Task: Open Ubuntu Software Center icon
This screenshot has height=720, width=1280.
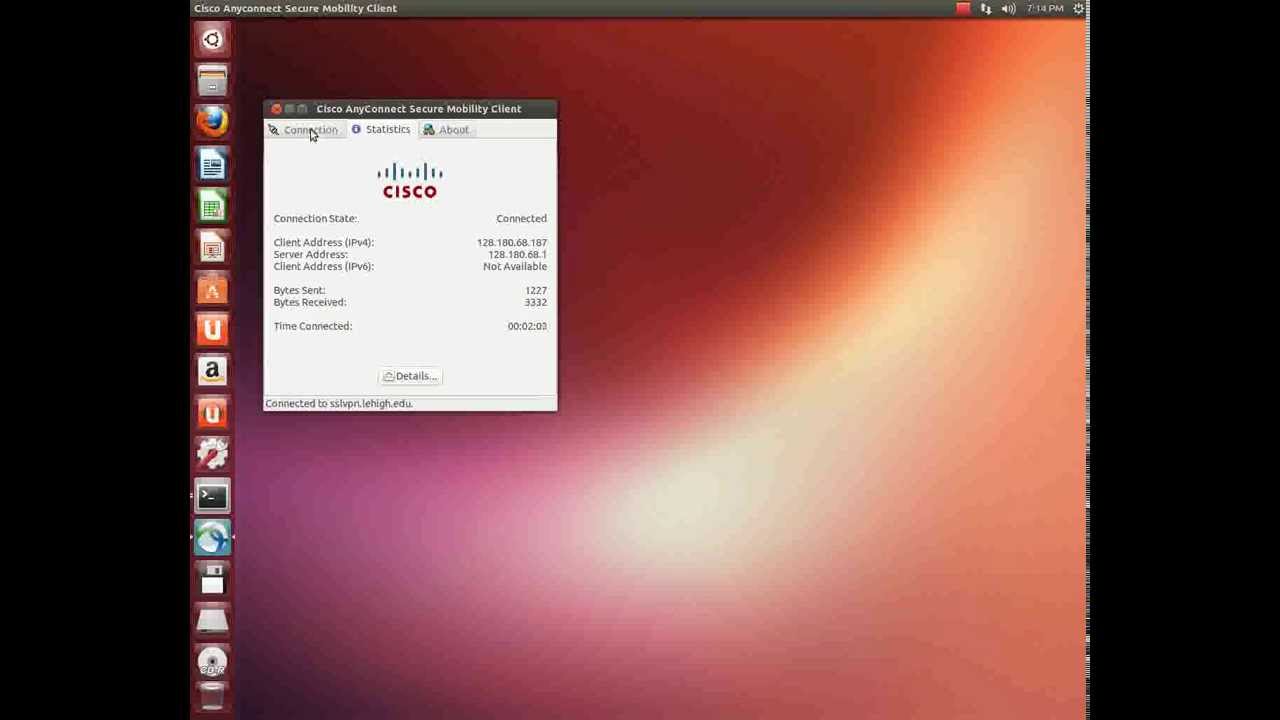Action: 212,289
